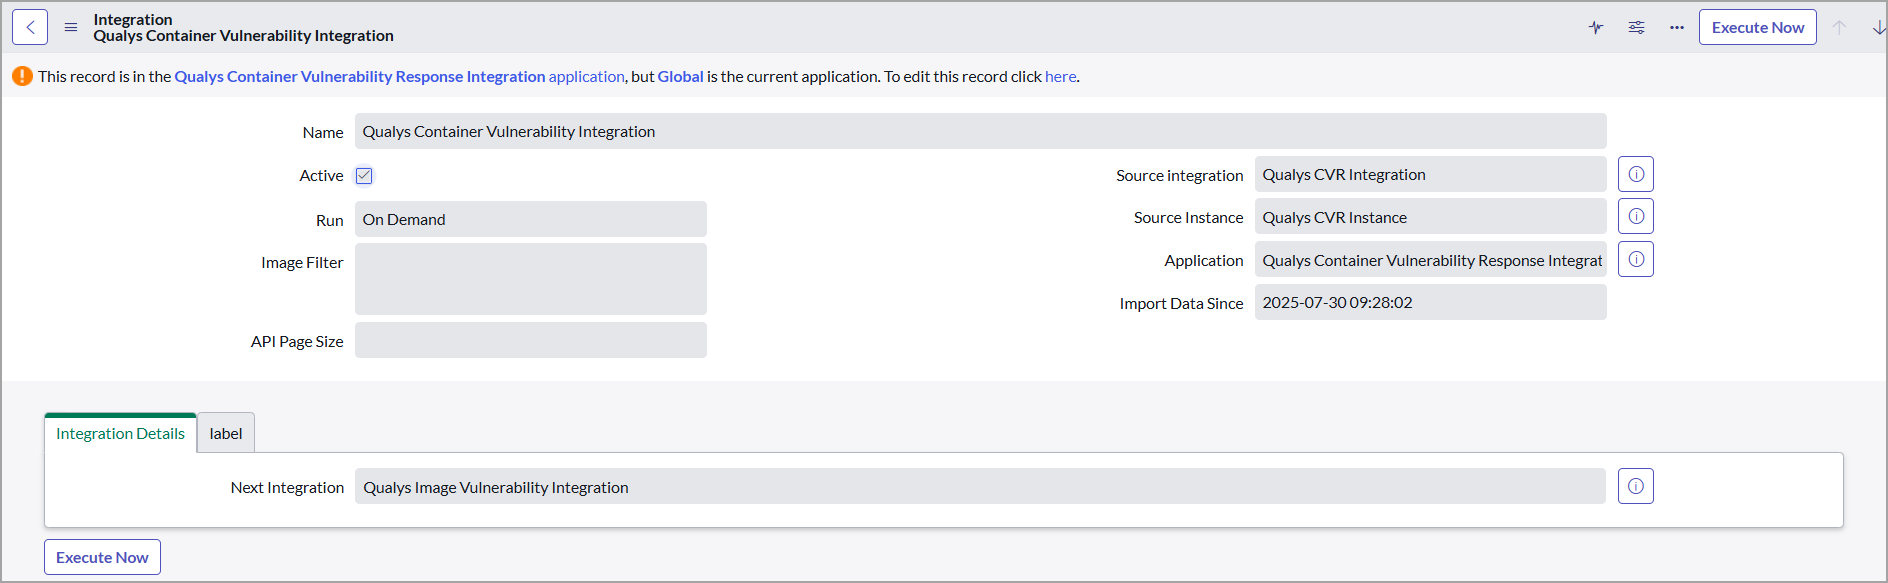Click the Name input field
The image size is (1888, 583).
coord(981,131)
